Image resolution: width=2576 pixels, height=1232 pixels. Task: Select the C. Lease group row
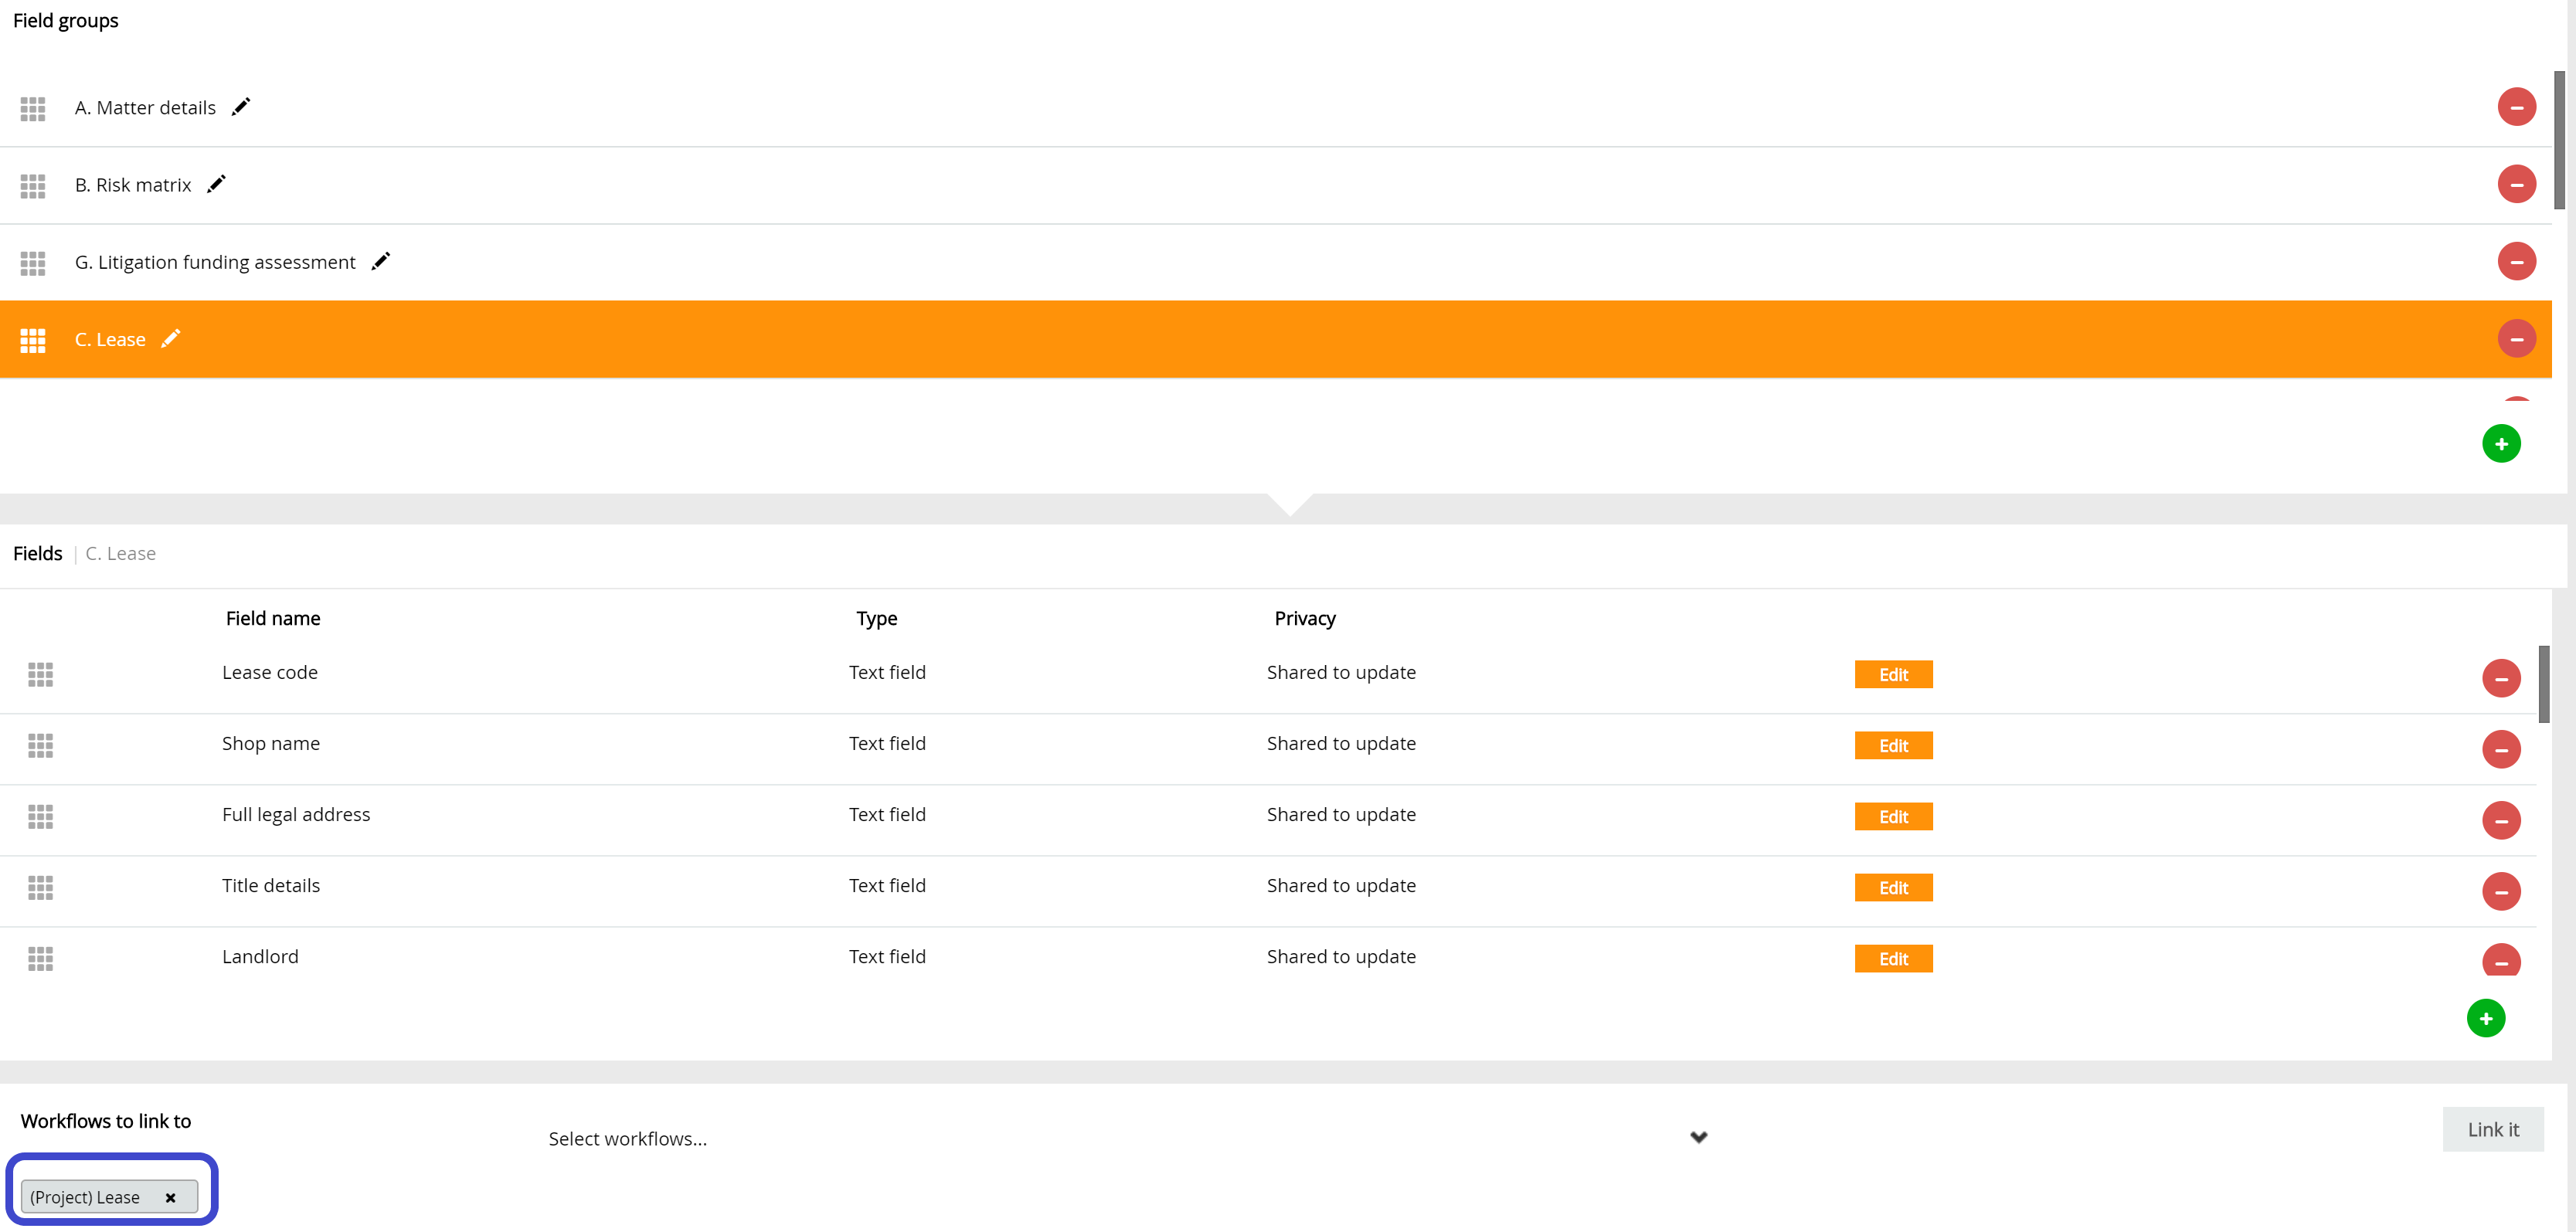coord(1276,339)
